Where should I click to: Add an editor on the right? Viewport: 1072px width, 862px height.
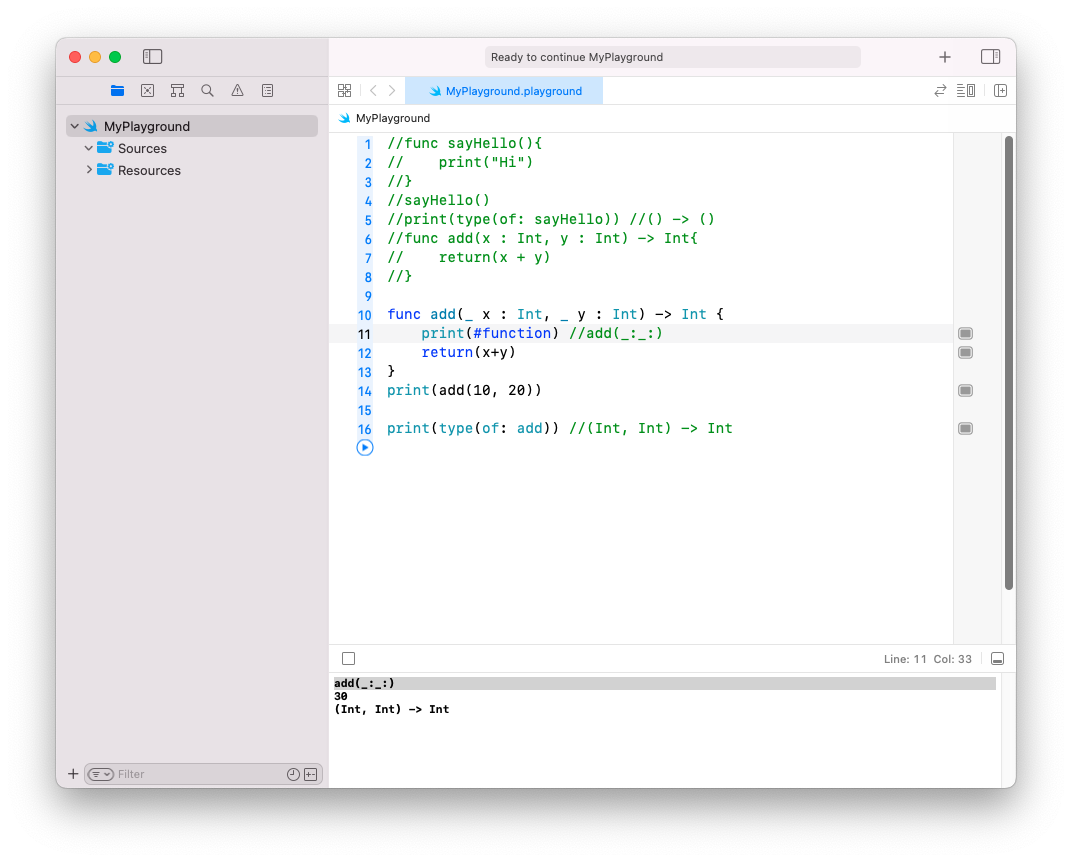pos(1000,90)
